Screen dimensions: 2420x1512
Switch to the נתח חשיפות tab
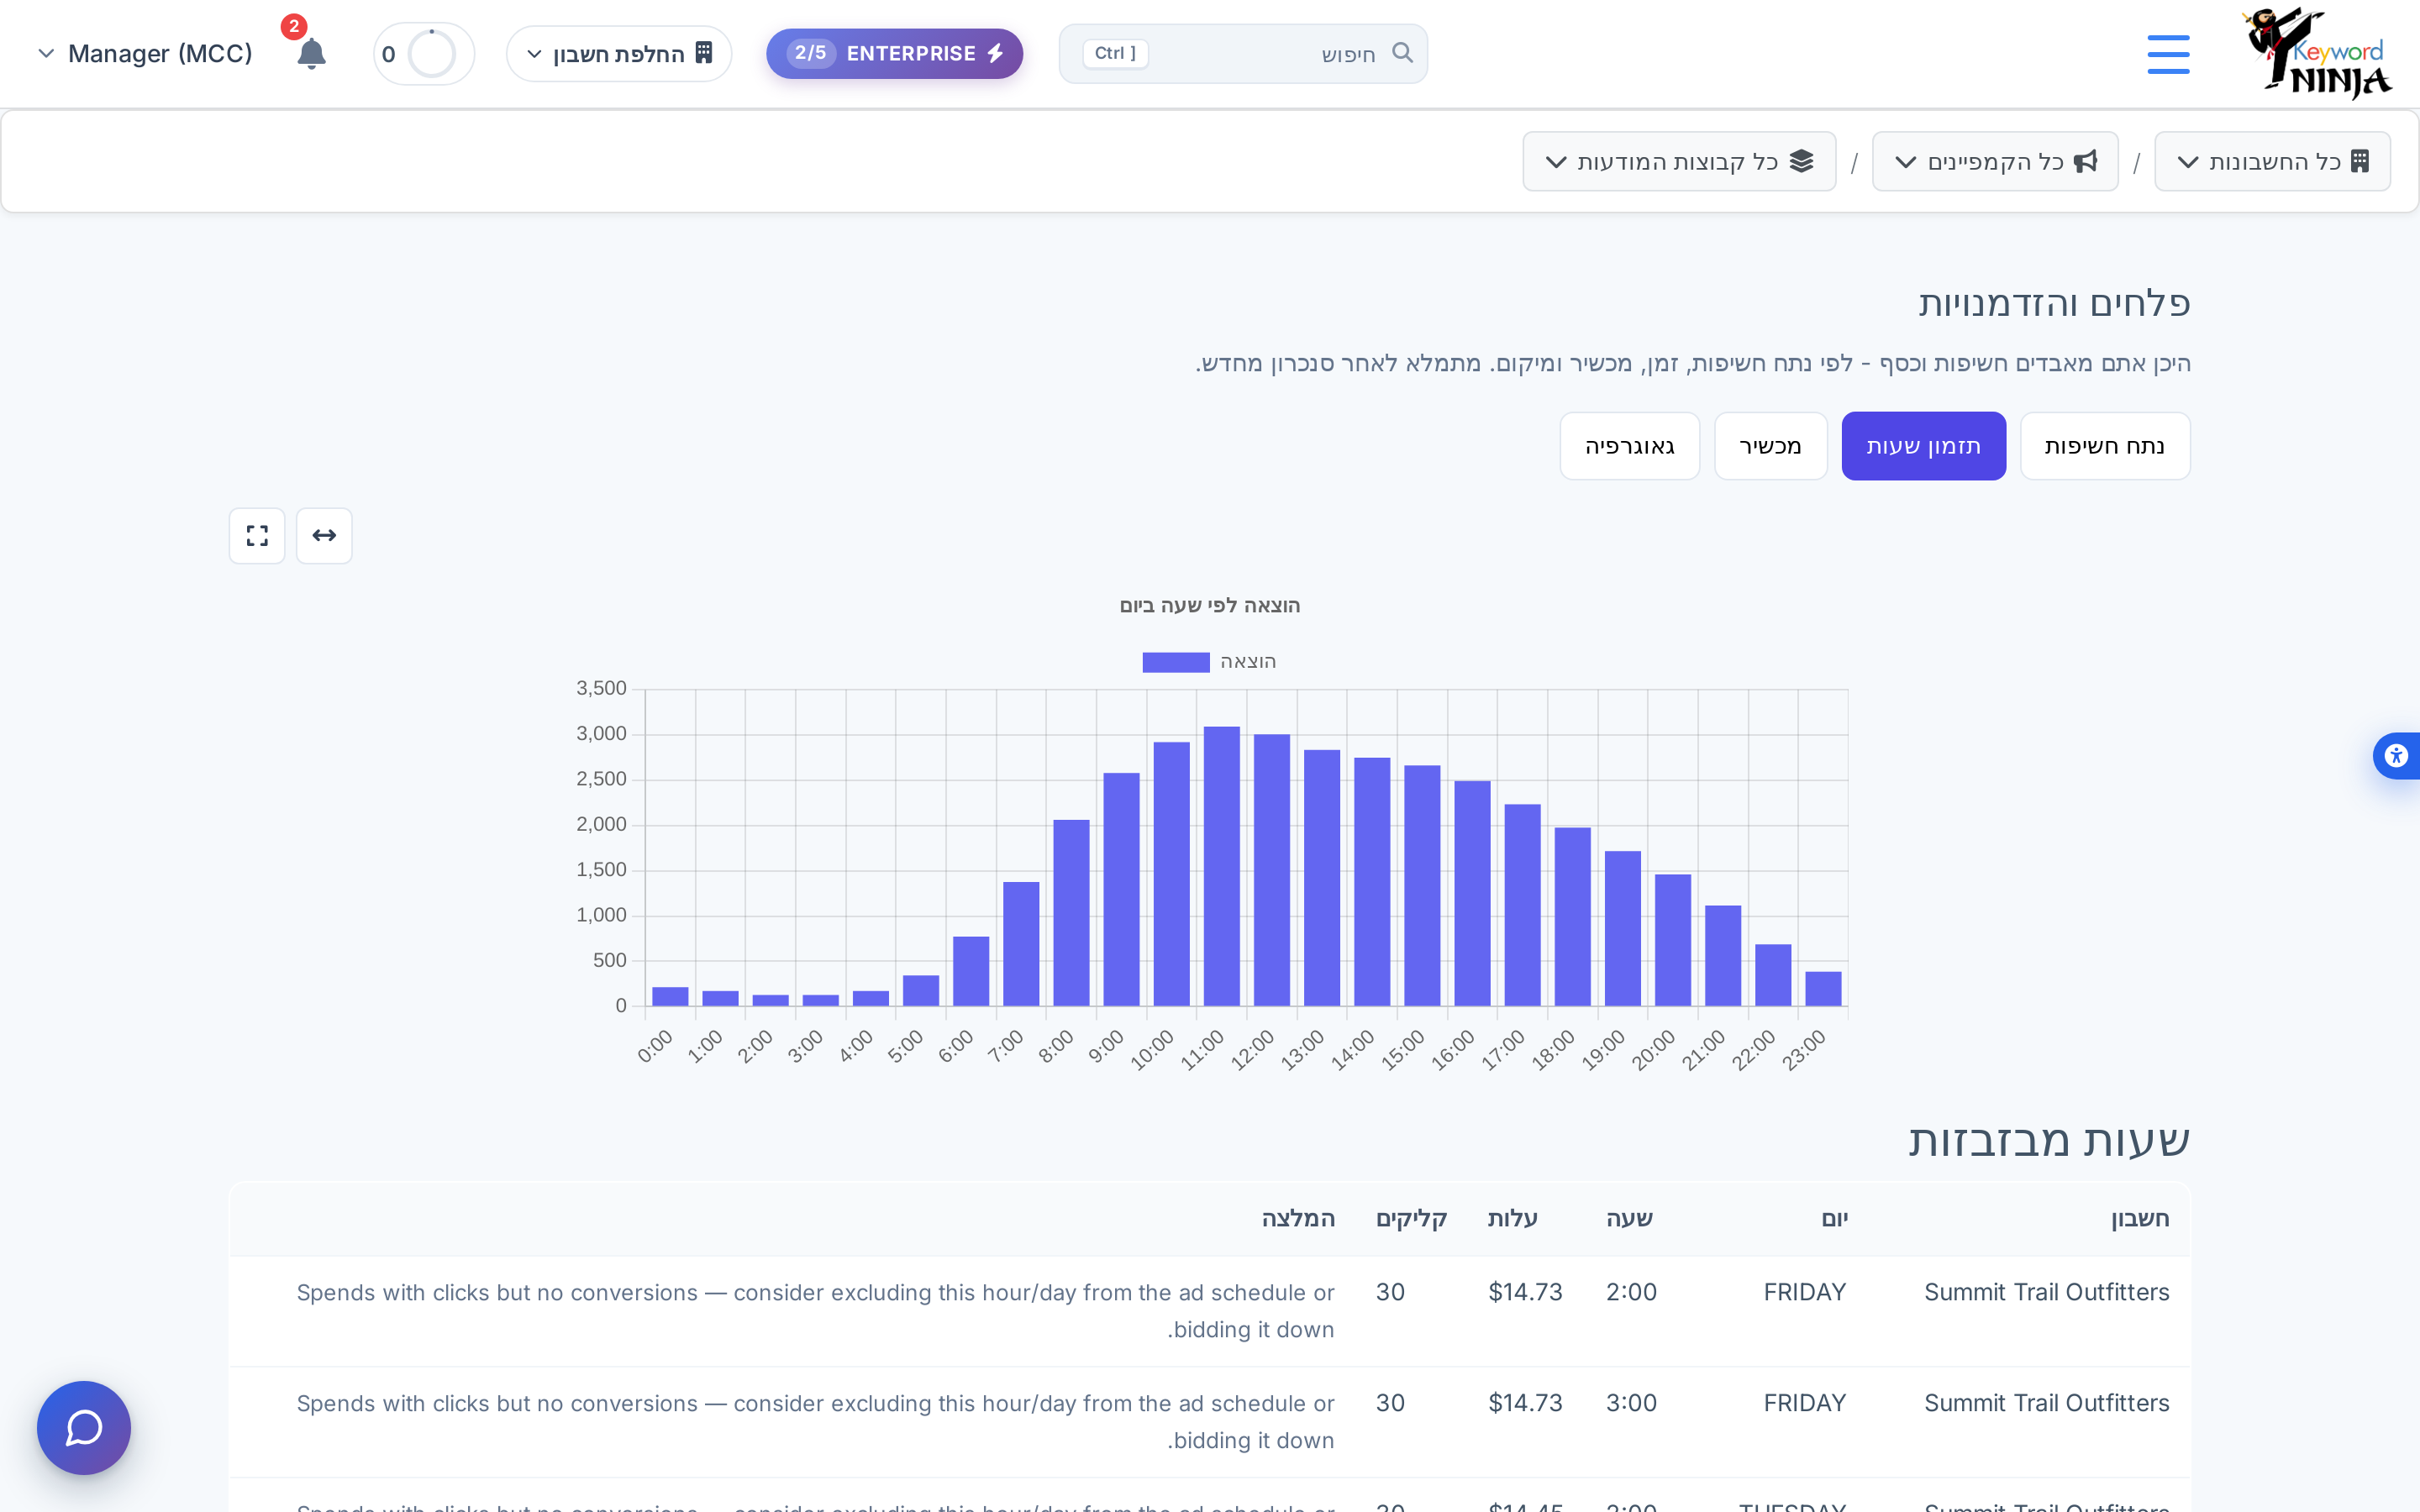click(2105, 446)
